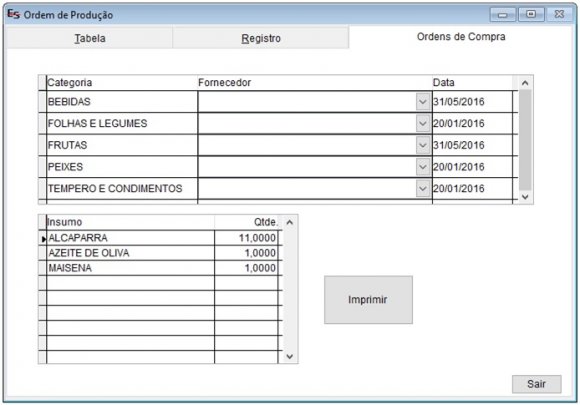Select the MAISENA insumo row
The width and height of the screenshot is (580, 405).
tap(130, 268)
